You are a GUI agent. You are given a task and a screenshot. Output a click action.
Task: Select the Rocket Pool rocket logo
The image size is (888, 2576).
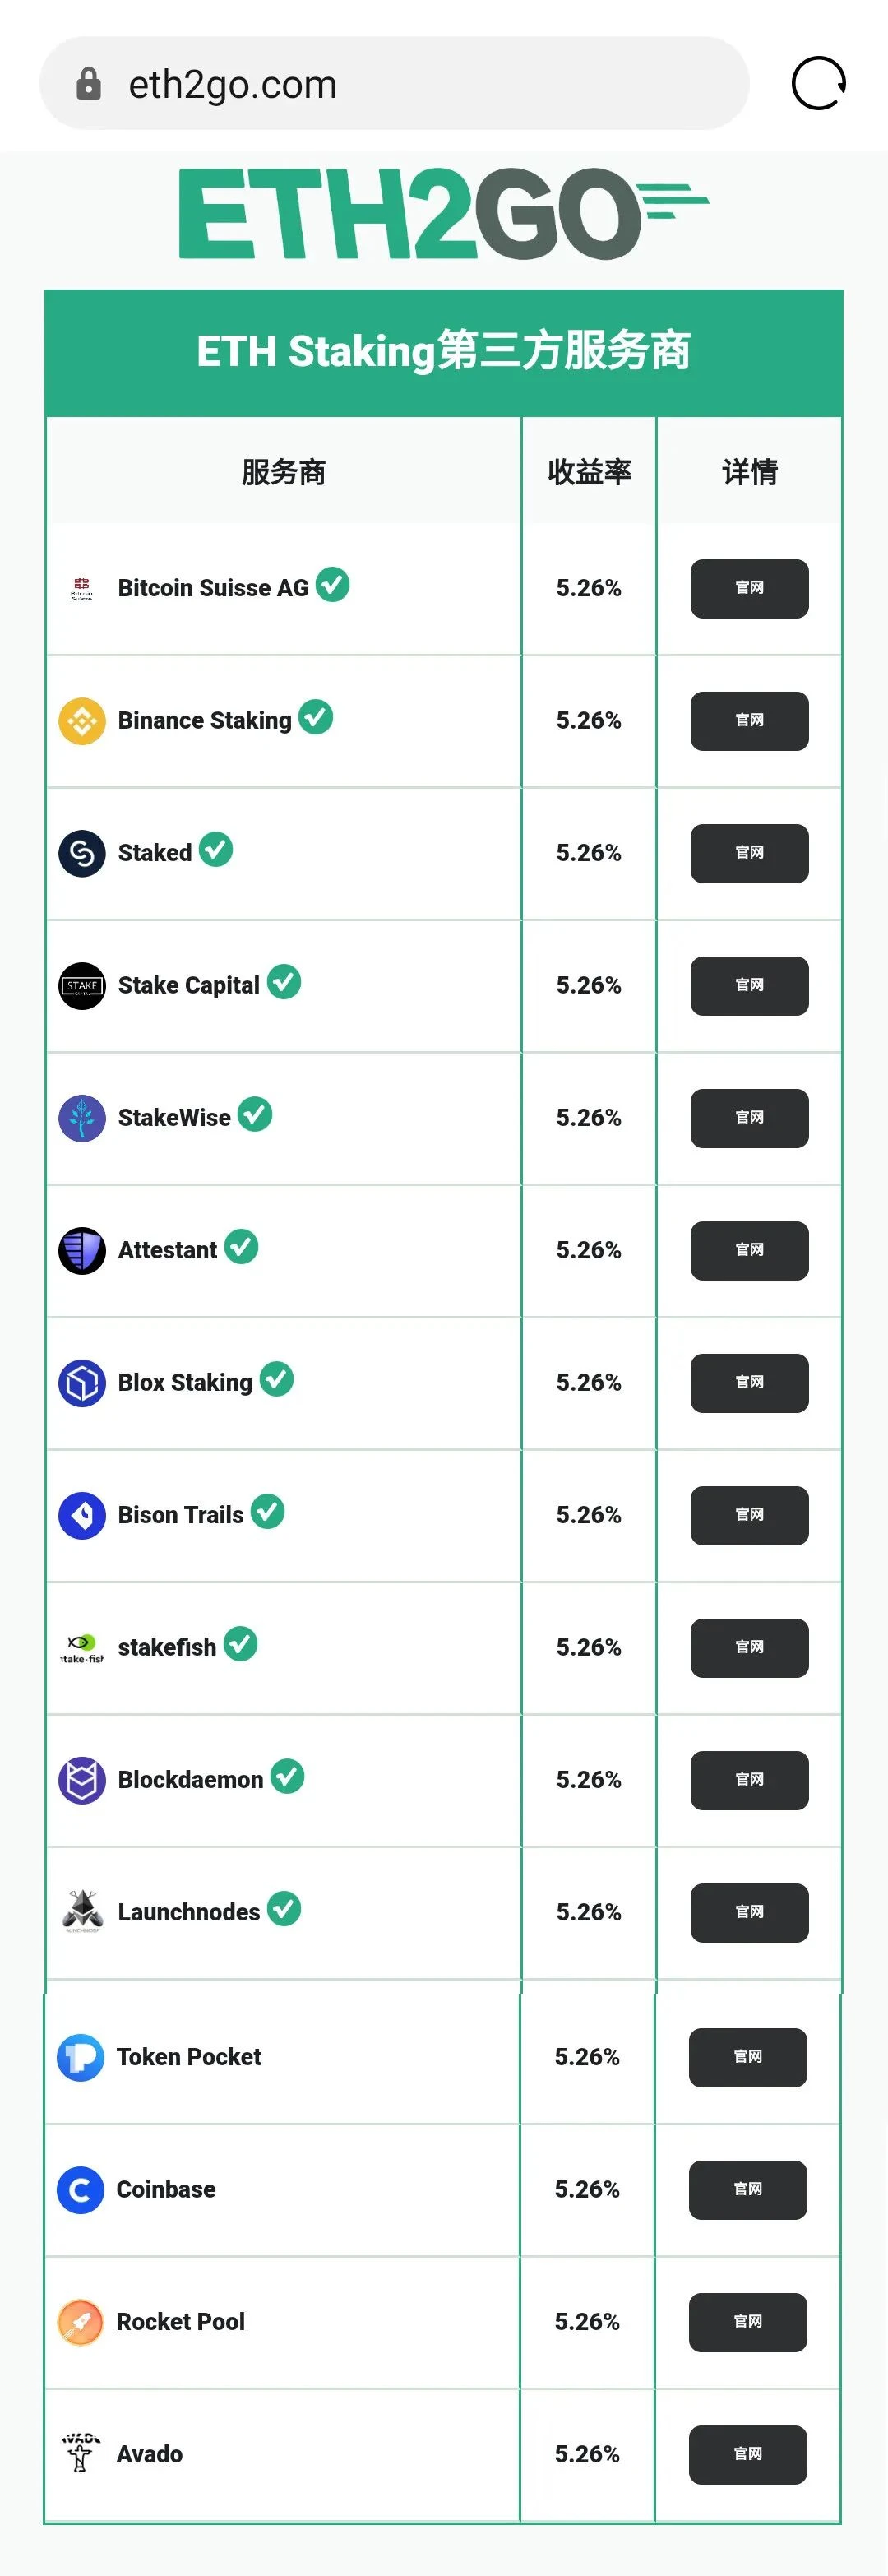point(82,2322)
